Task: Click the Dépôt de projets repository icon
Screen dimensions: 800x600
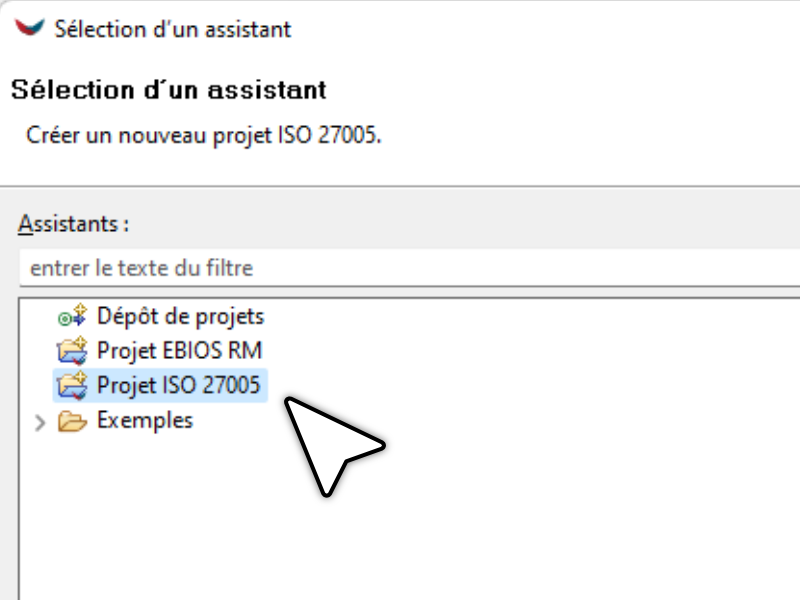Action: 72,315
